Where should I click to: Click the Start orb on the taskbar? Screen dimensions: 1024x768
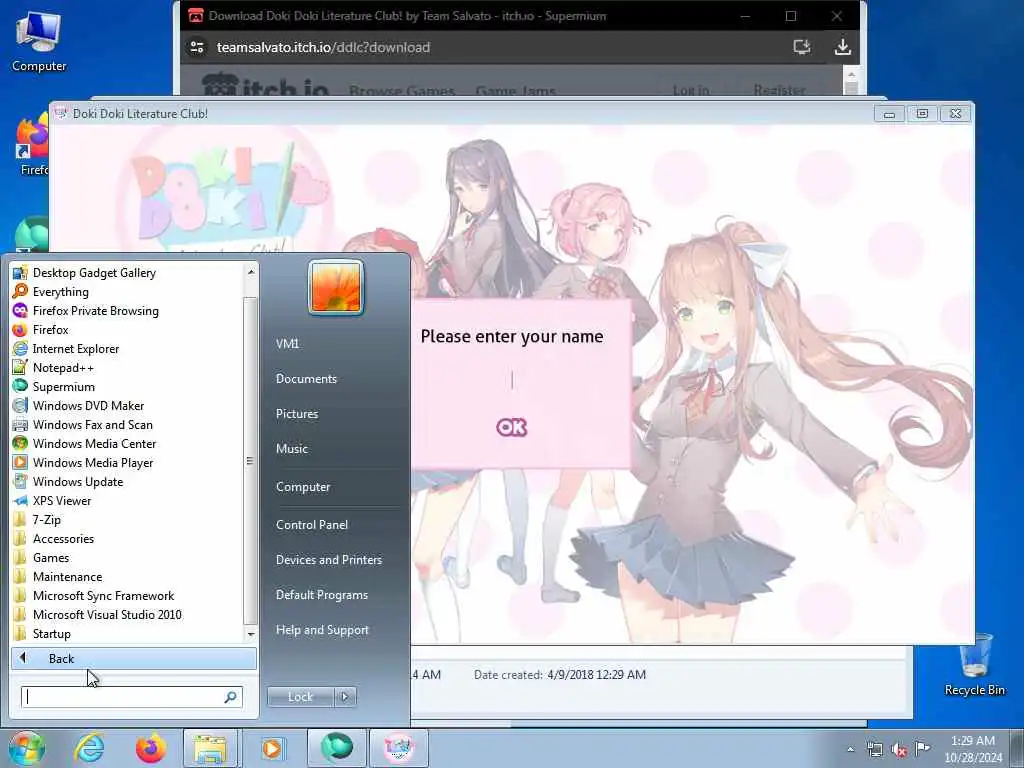click(27, 748)
